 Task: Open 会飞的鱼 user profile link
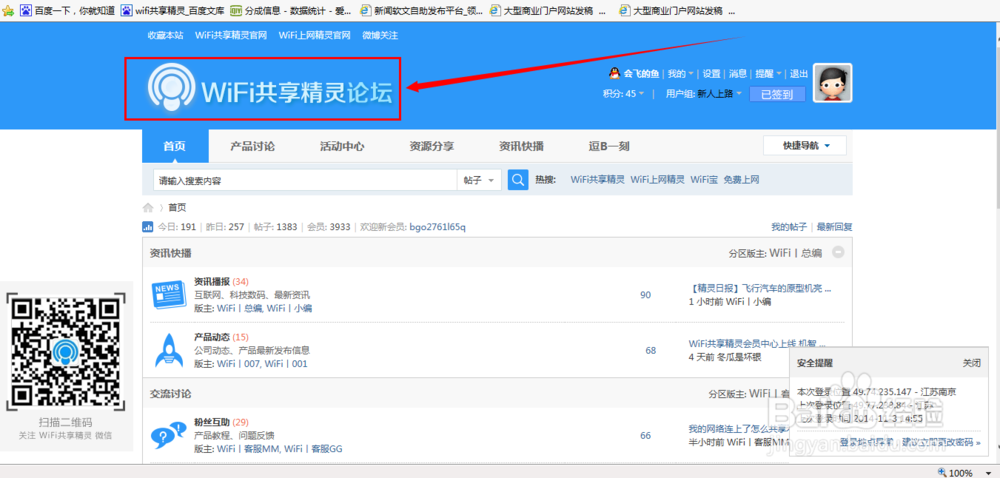coord(641,74)
